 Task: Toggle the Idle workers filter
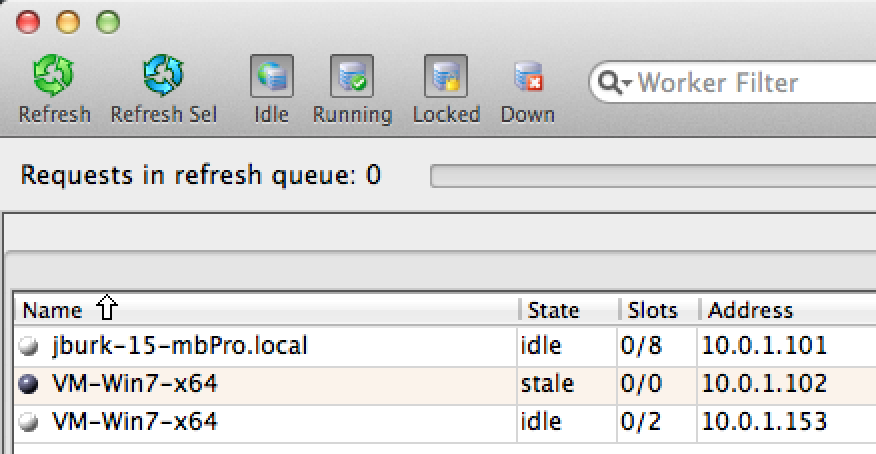(x=271, y=76)
